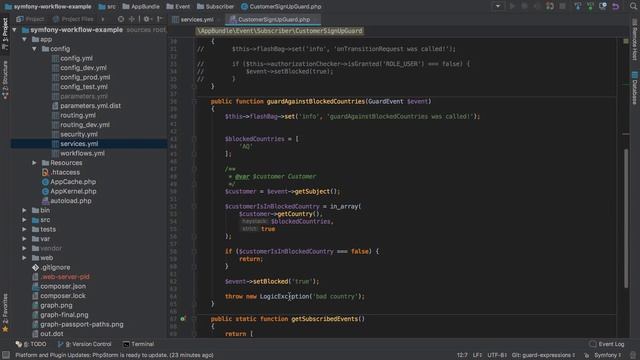Image resolution: width=640 pixels, height=360 pixels.
Task: Click the Debug toolbar icon
Action: 524,6
